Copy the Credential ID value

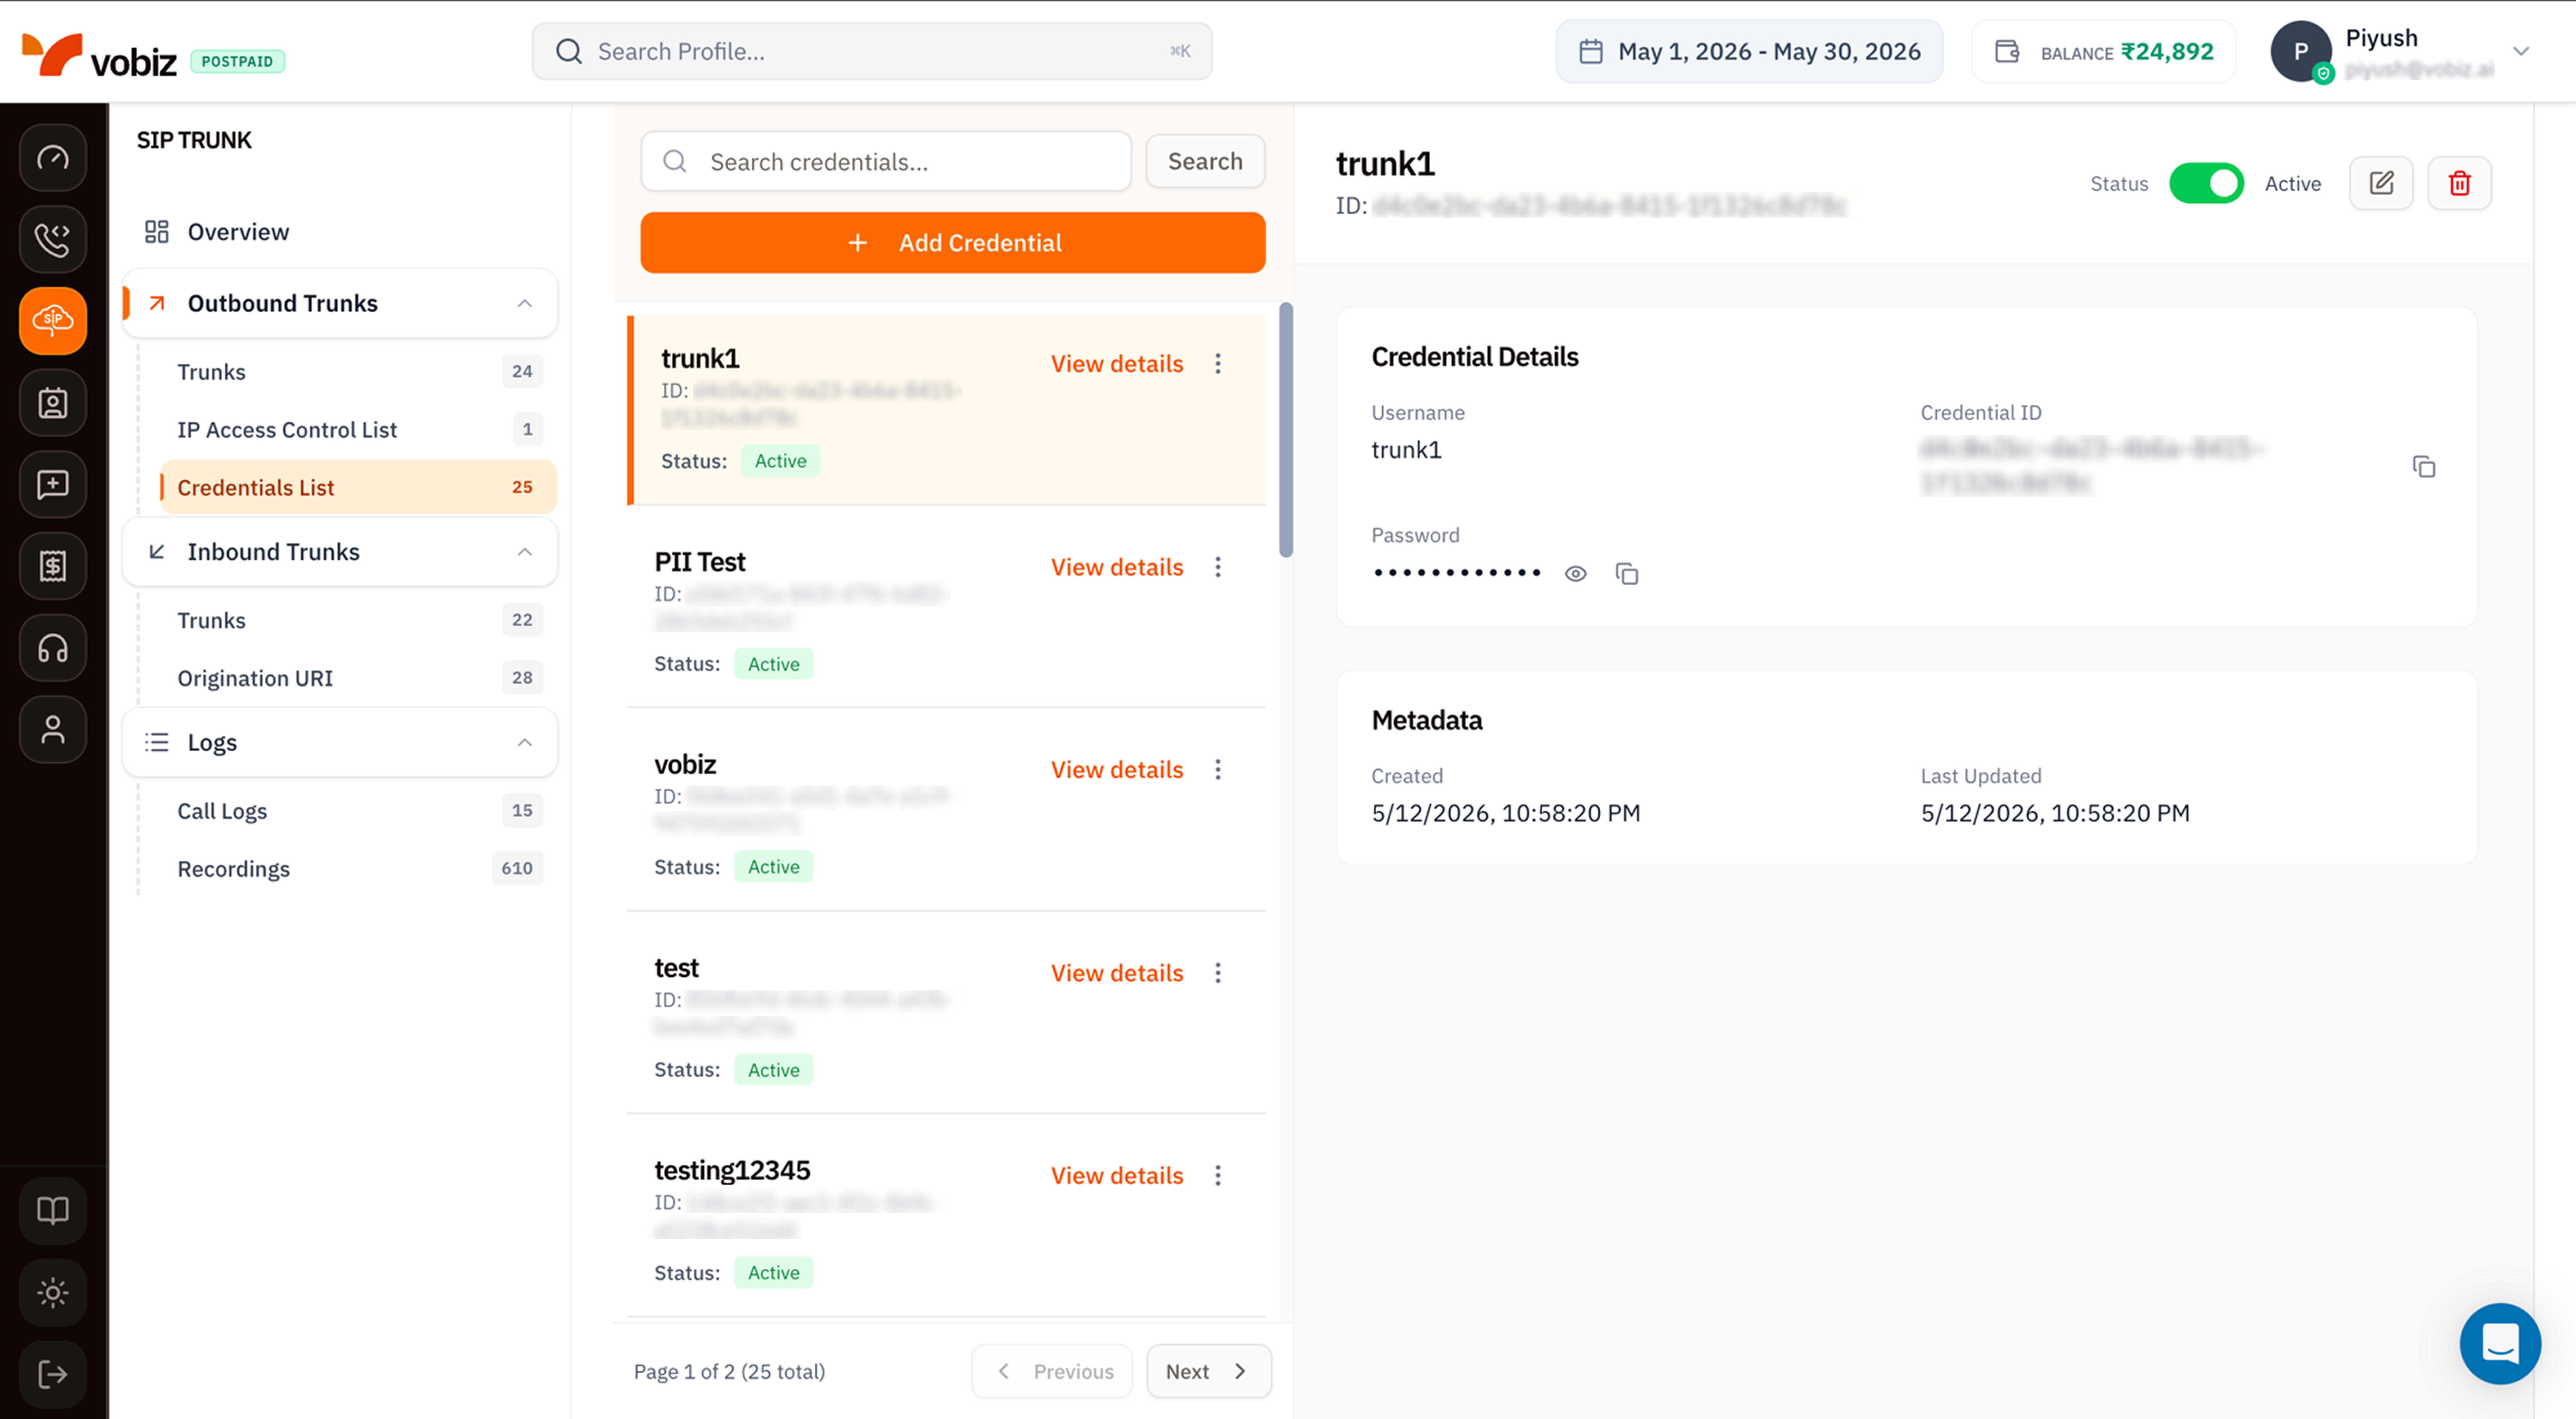2424,467
